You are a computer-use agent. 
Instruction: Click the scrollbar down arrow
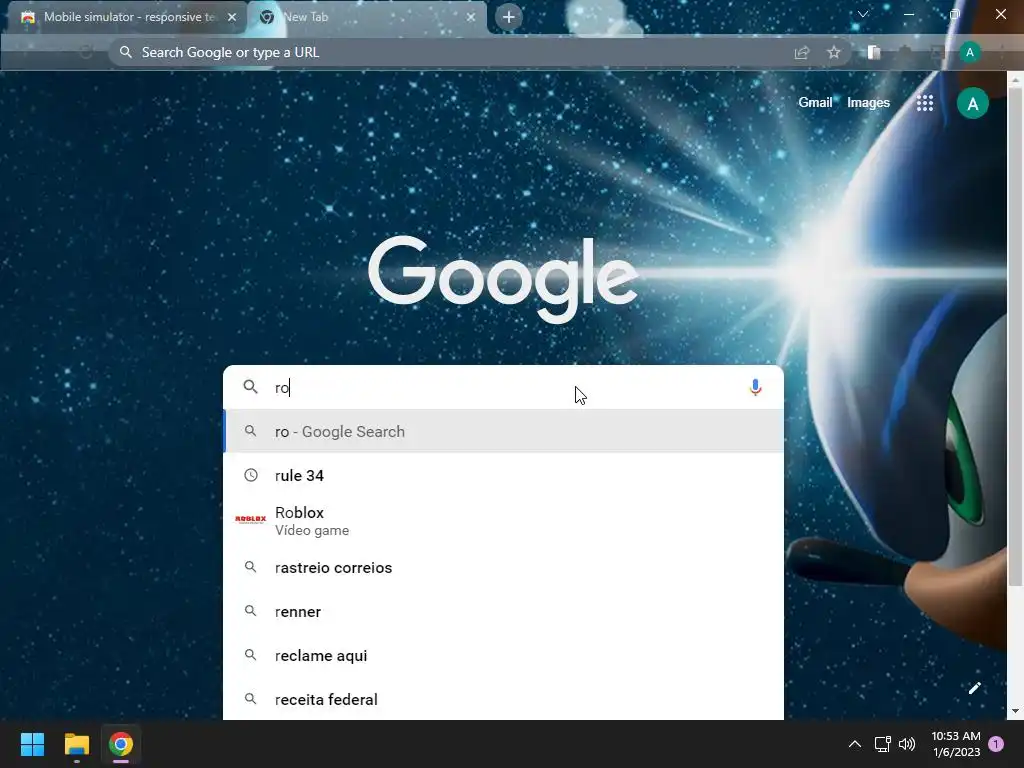tap(1015, 711)
